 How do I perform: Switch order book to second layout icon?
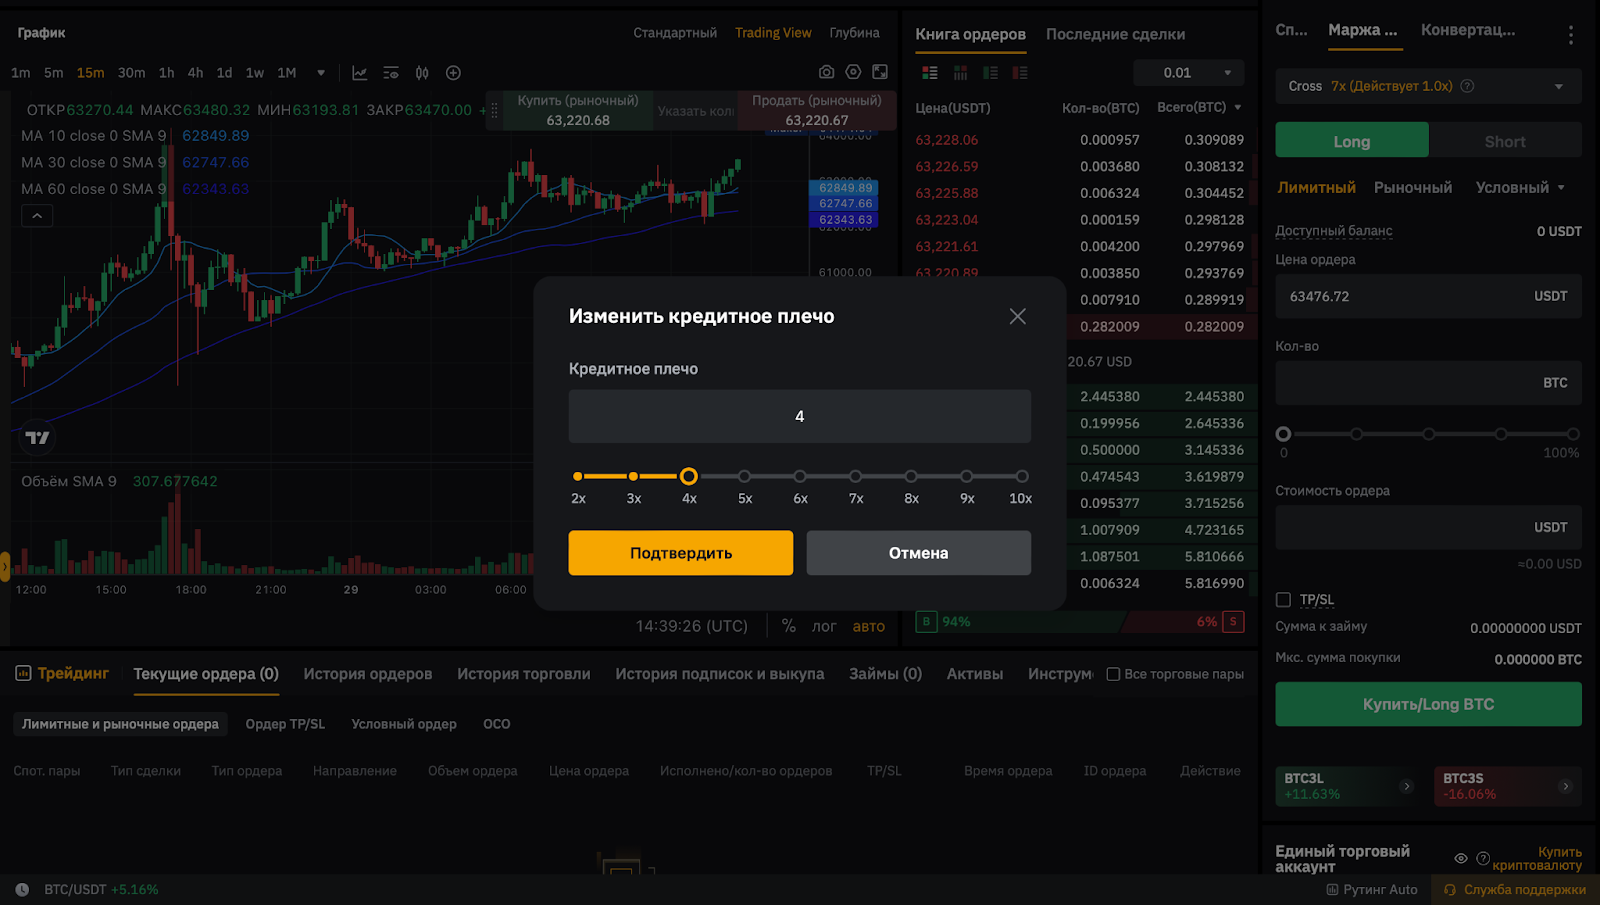(960, 73)
